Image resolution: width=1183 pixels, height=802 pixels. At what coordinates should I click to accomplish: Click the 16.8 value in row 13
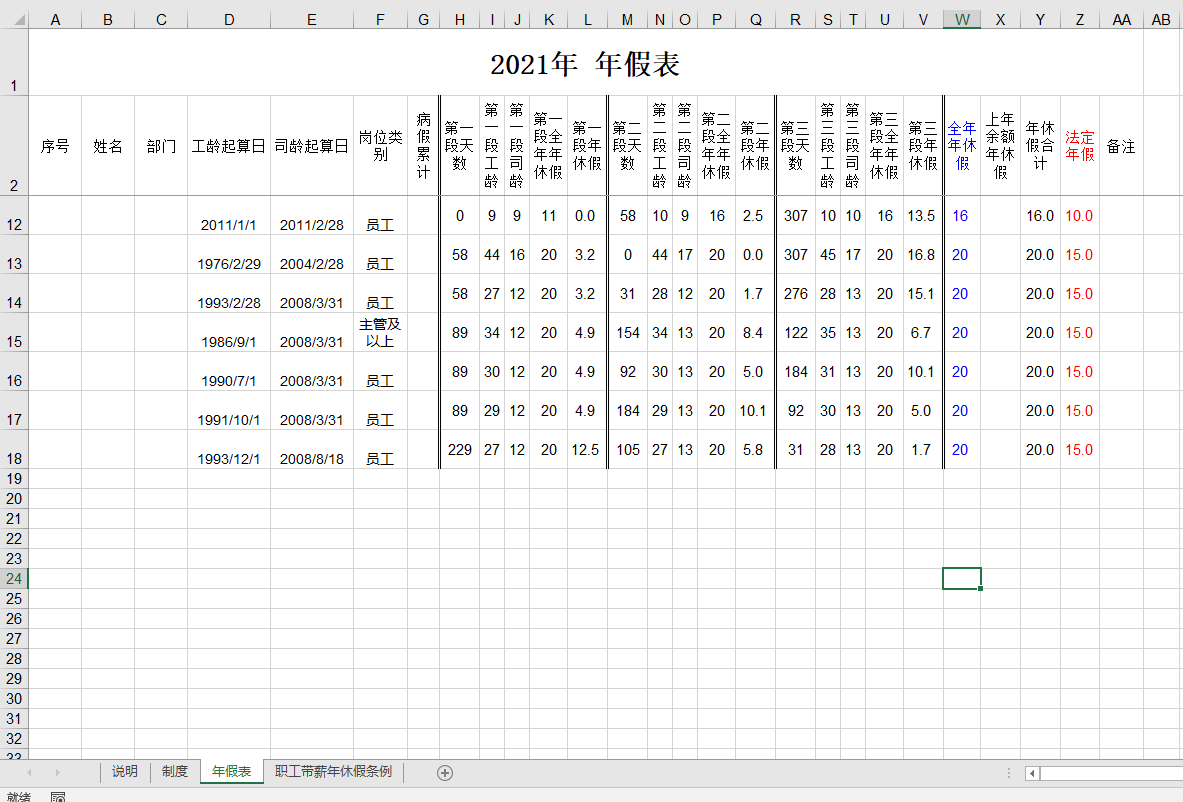921,255
